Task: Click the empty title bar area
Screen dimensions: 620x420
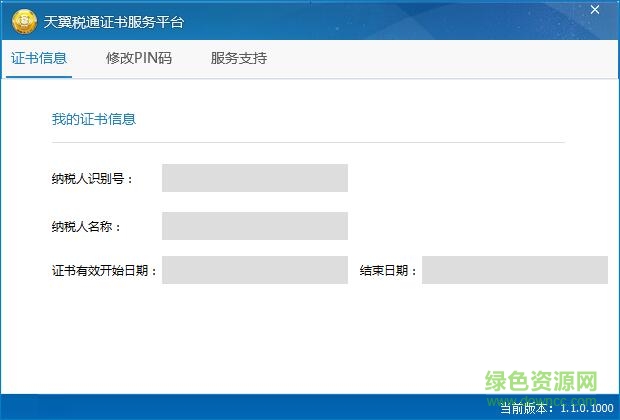Action: 380,22
